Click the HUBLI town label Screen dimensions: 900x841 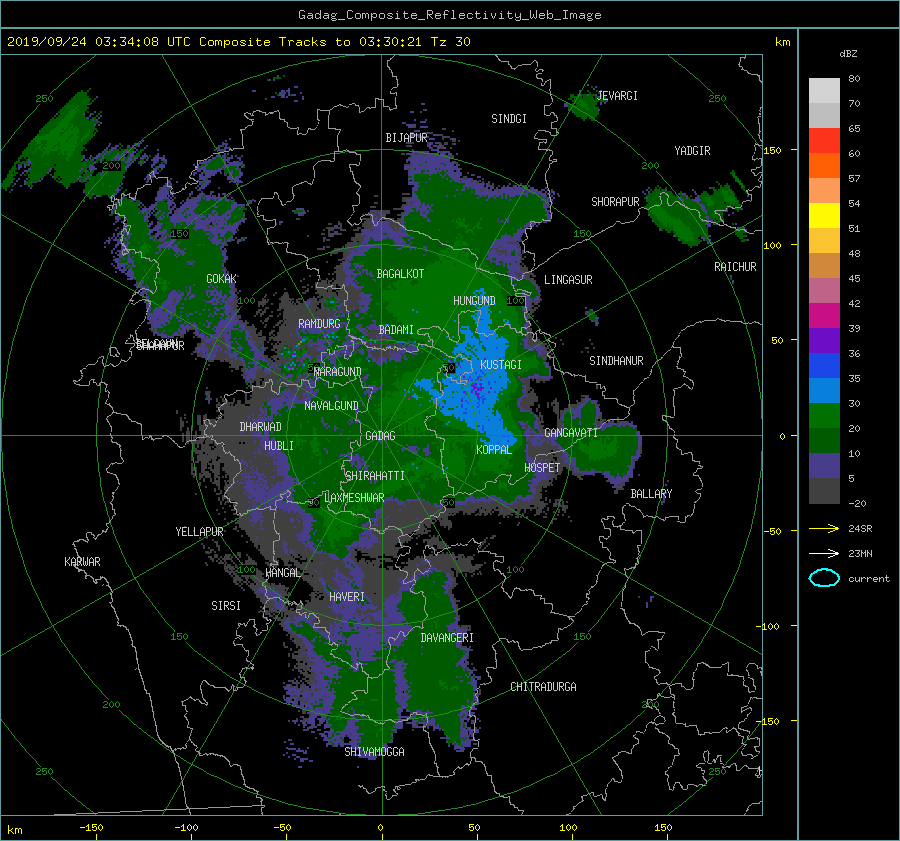coord(278,446)
